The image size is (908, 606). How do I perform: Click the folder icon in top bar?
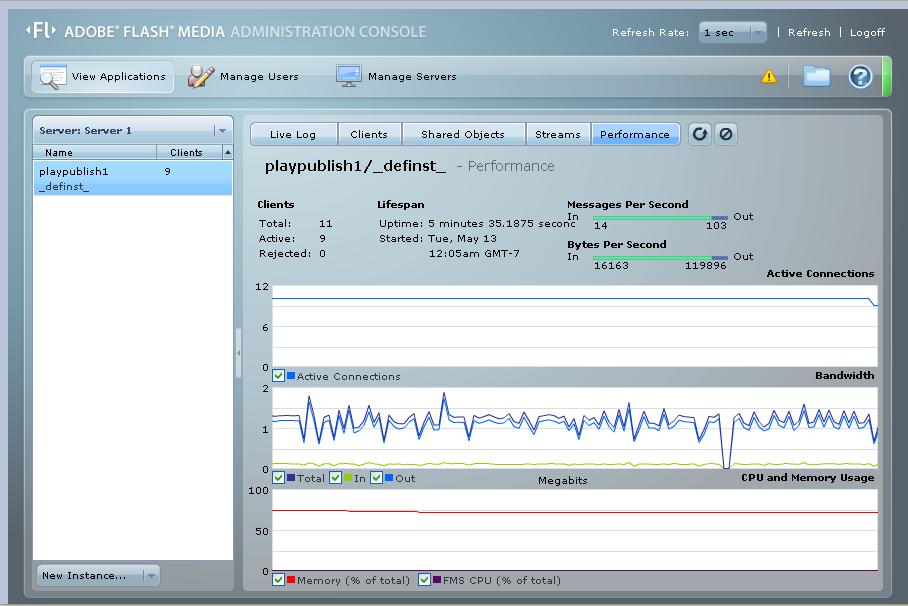817,76
